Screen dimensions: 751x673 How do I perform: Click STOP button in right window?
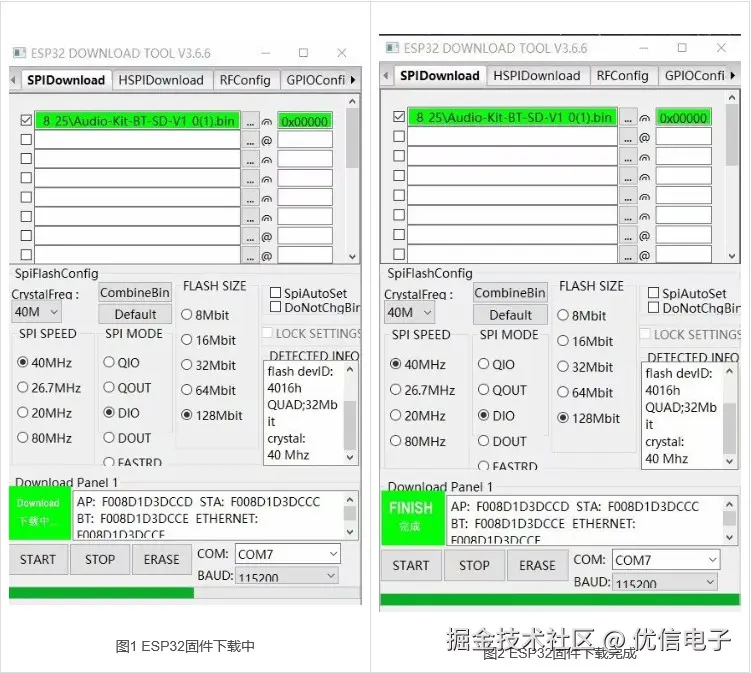(x=474, y=565)
